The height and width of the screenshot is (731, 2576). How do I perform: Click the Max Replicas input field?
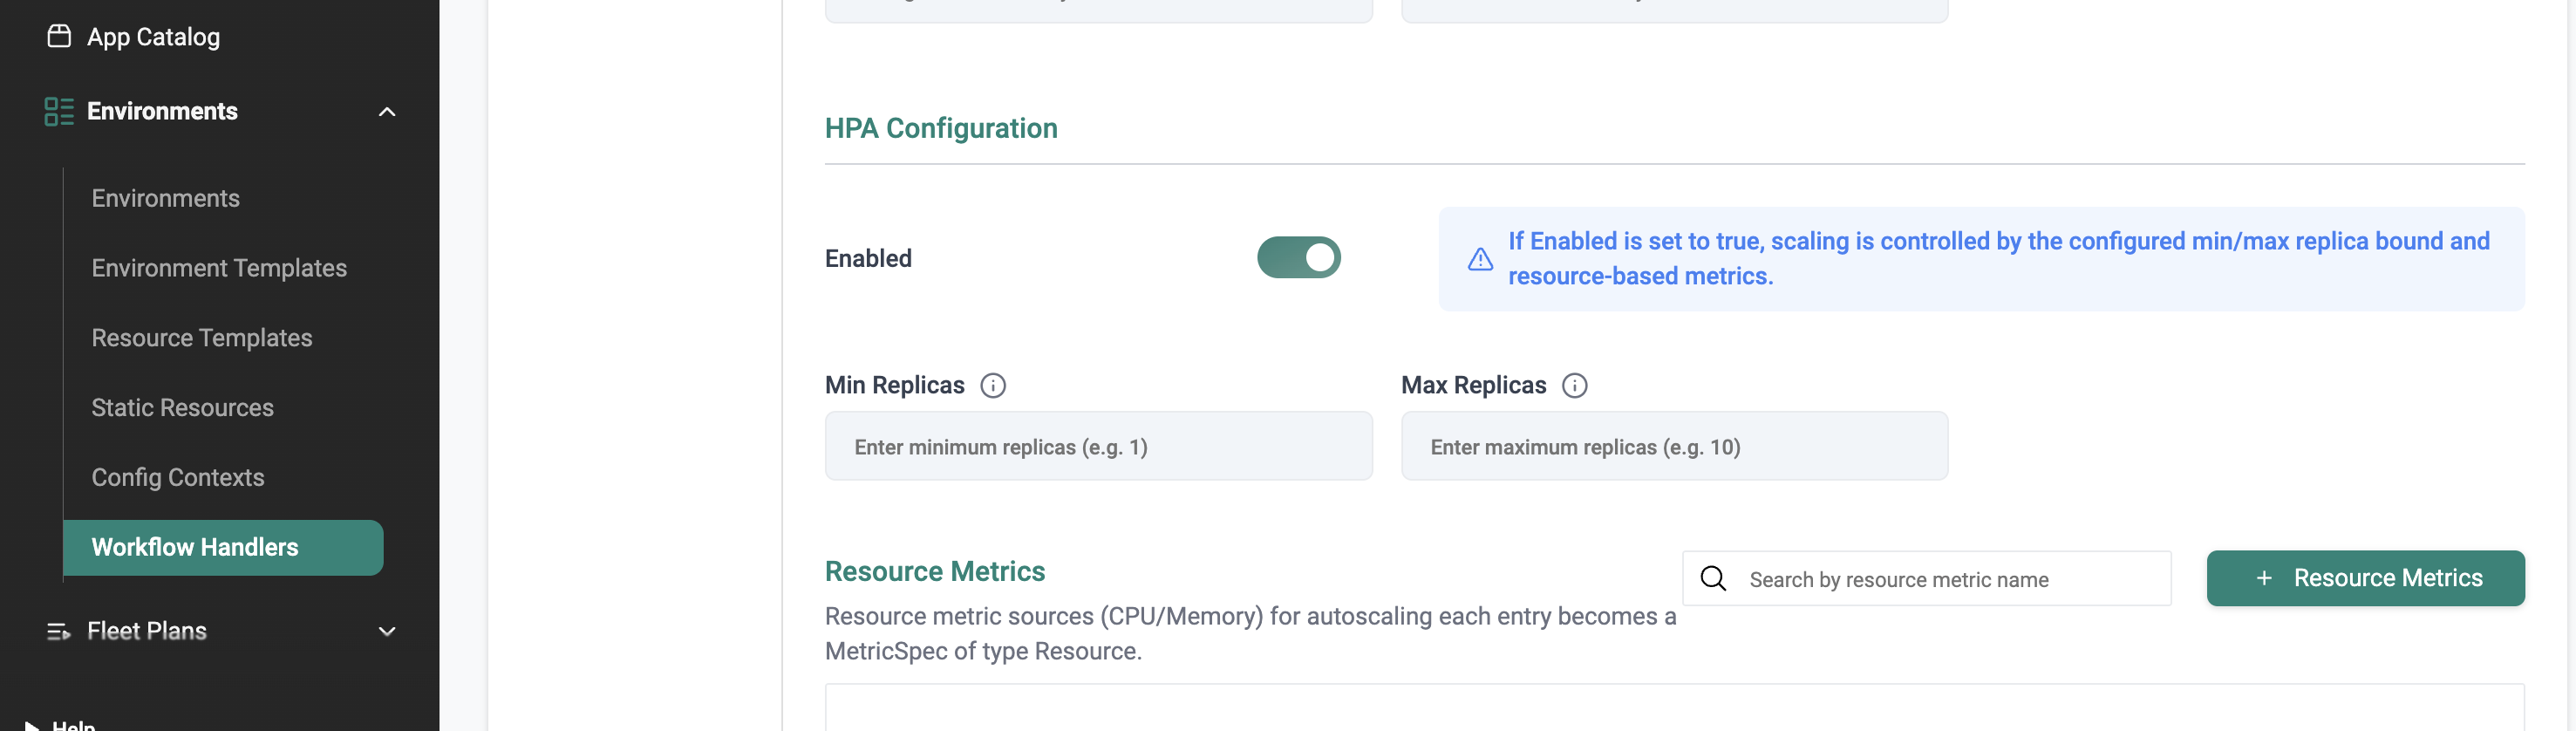click(x=1674, y=446)
